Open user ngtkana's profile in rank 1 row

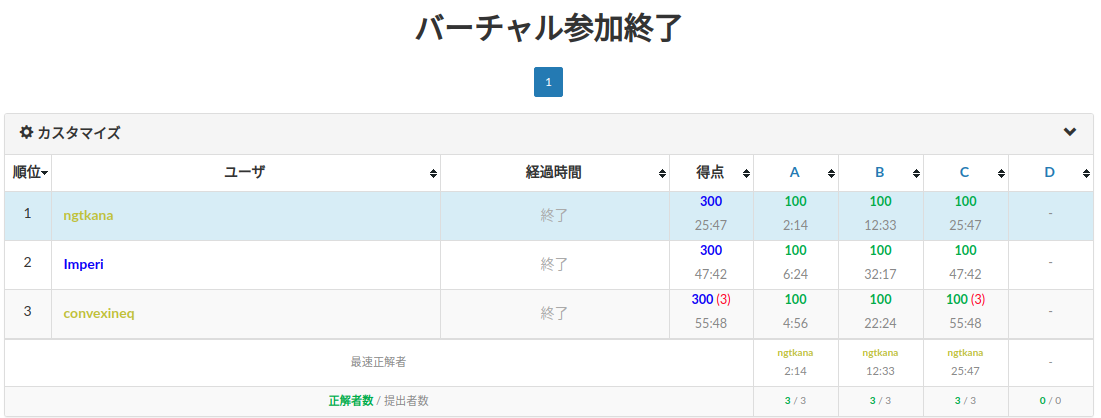coord(88,216)
